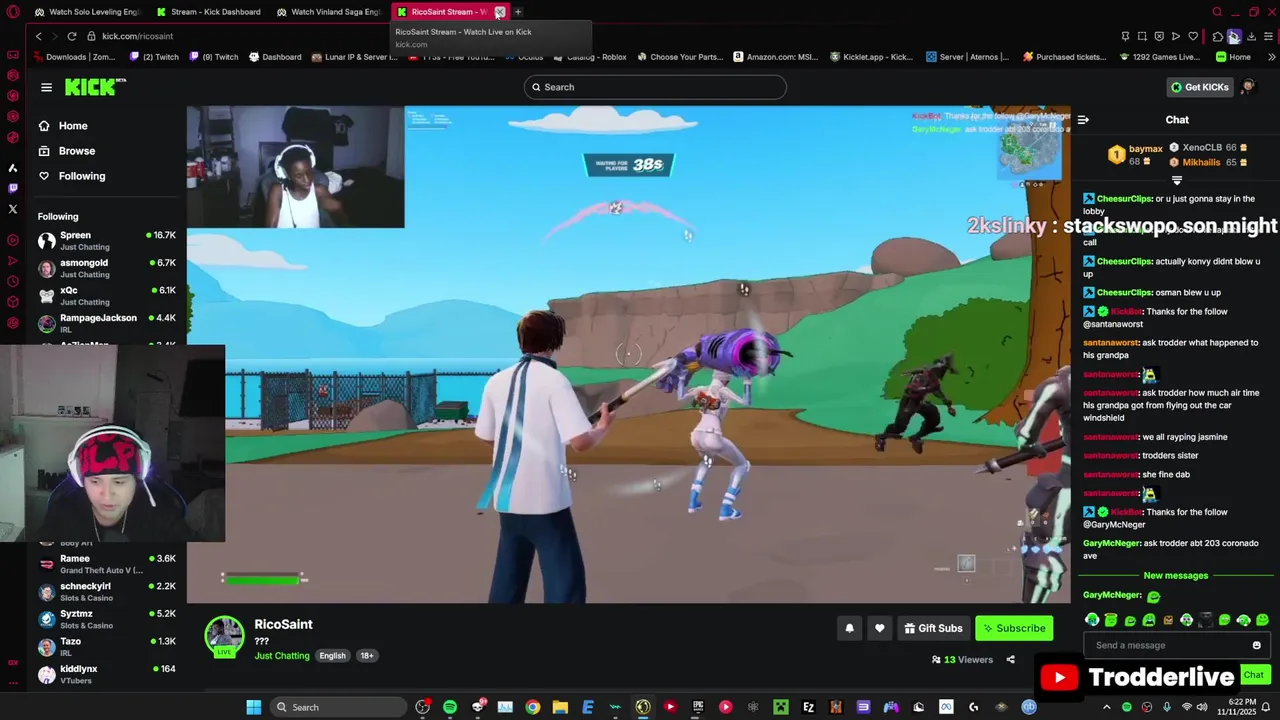
Task: Open schneckyirl channel in sidebar
Action: [x=107, y=591]
